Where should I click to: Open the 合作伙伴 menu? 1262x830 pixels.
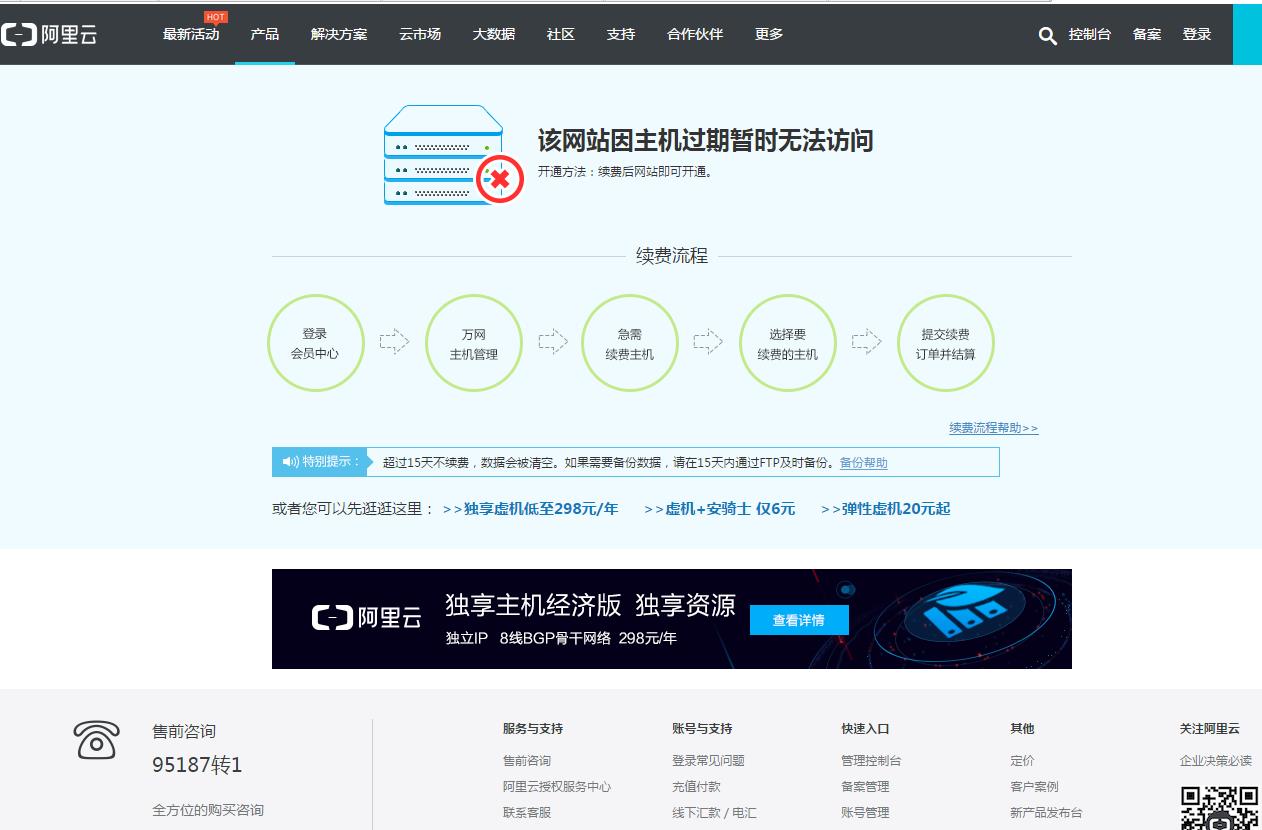695,34
